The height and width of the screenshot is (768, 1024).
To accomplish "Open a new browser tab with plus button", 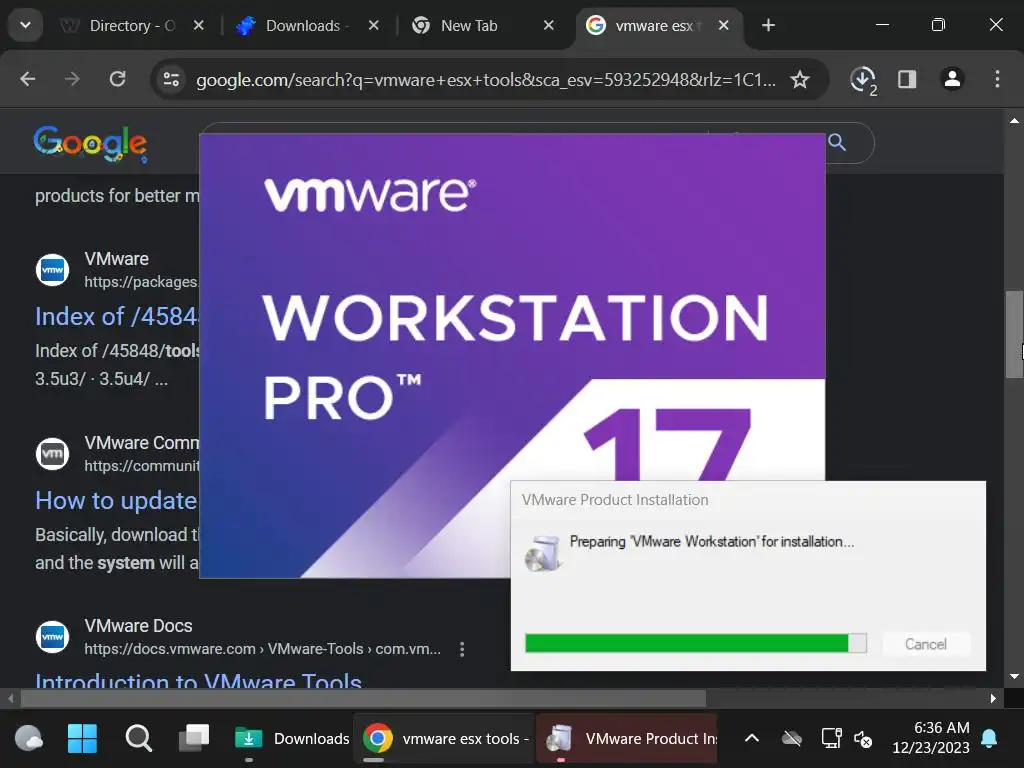I will coord(769,25).
